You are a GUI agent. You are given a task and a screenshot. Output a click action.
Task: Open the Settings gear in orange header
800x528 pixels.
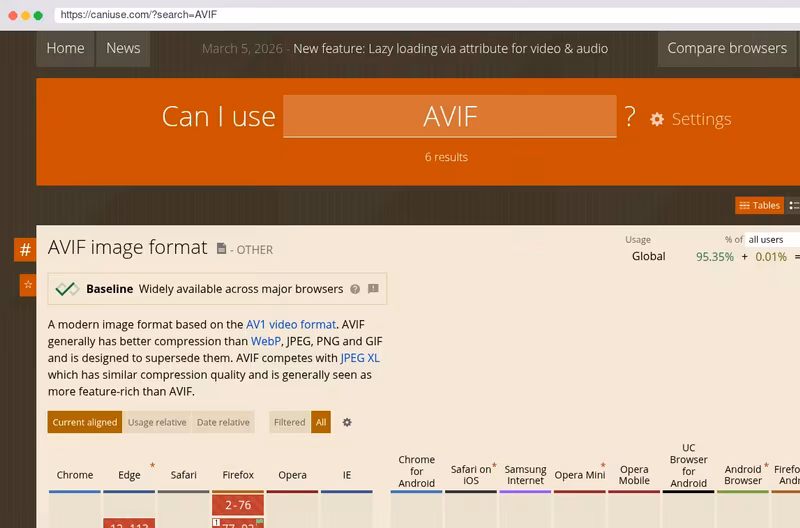point(657,119)
